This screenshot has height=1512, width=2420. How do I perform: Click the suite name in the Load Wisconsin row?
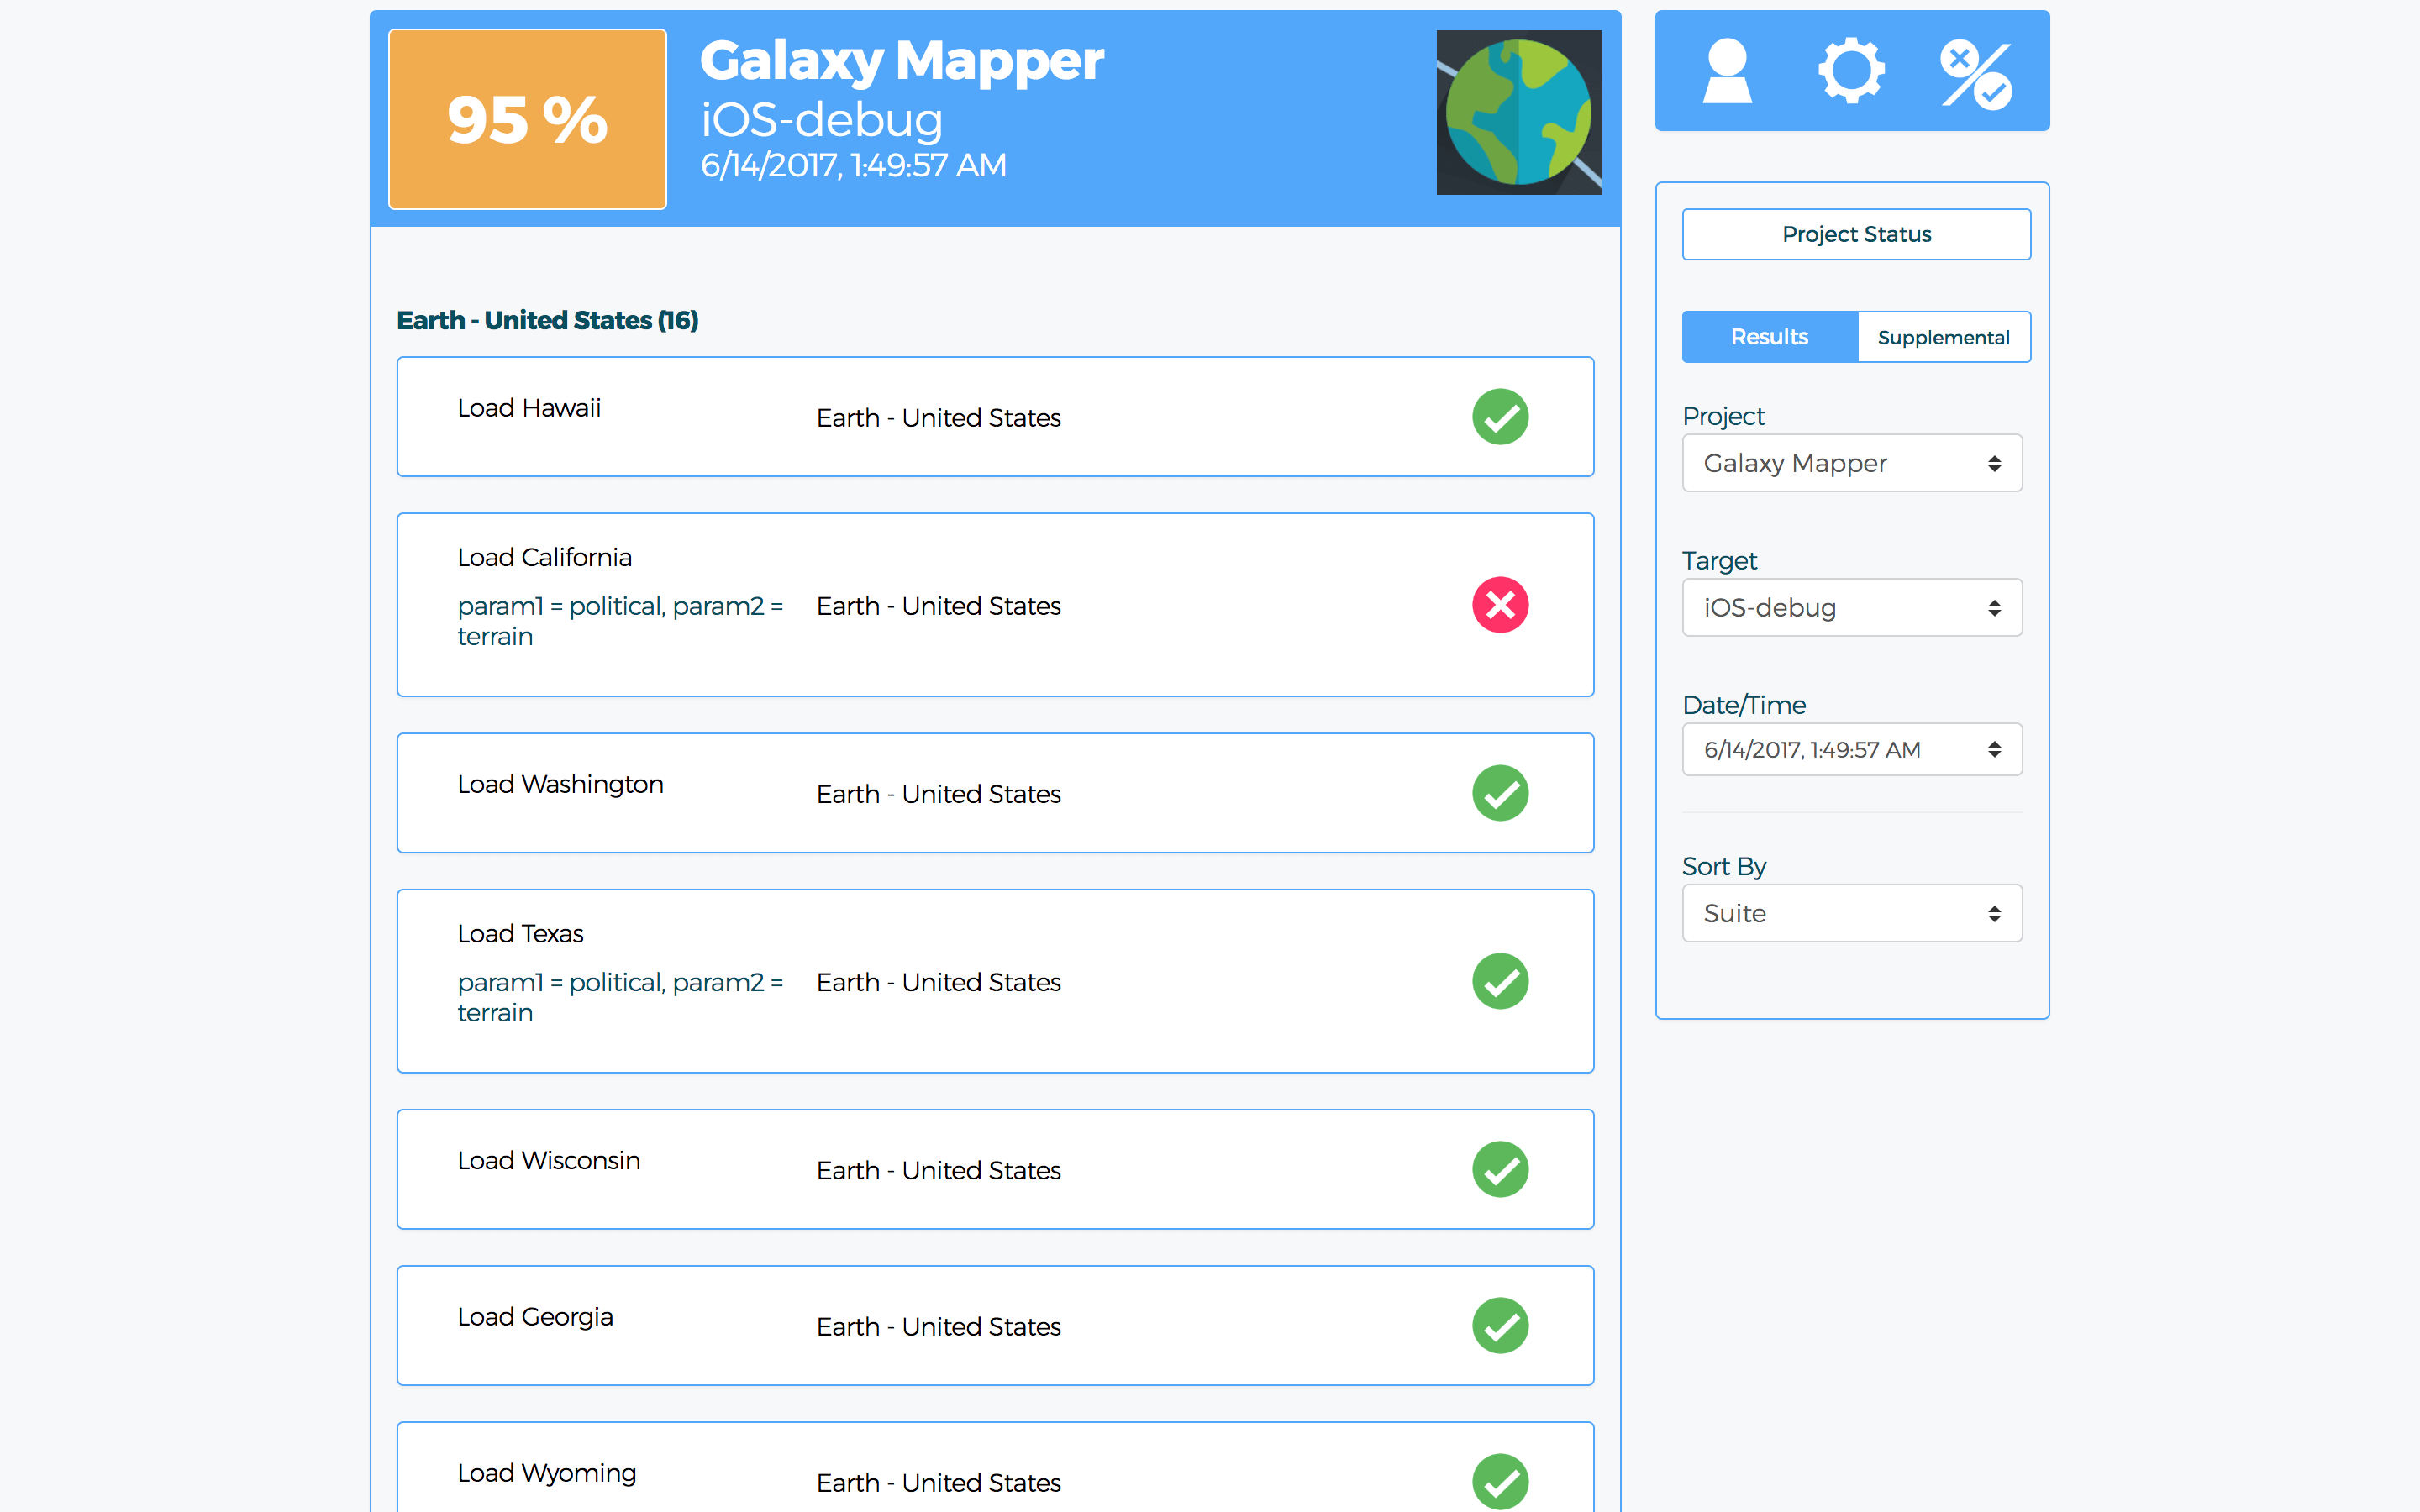[x=938, y=1170]
